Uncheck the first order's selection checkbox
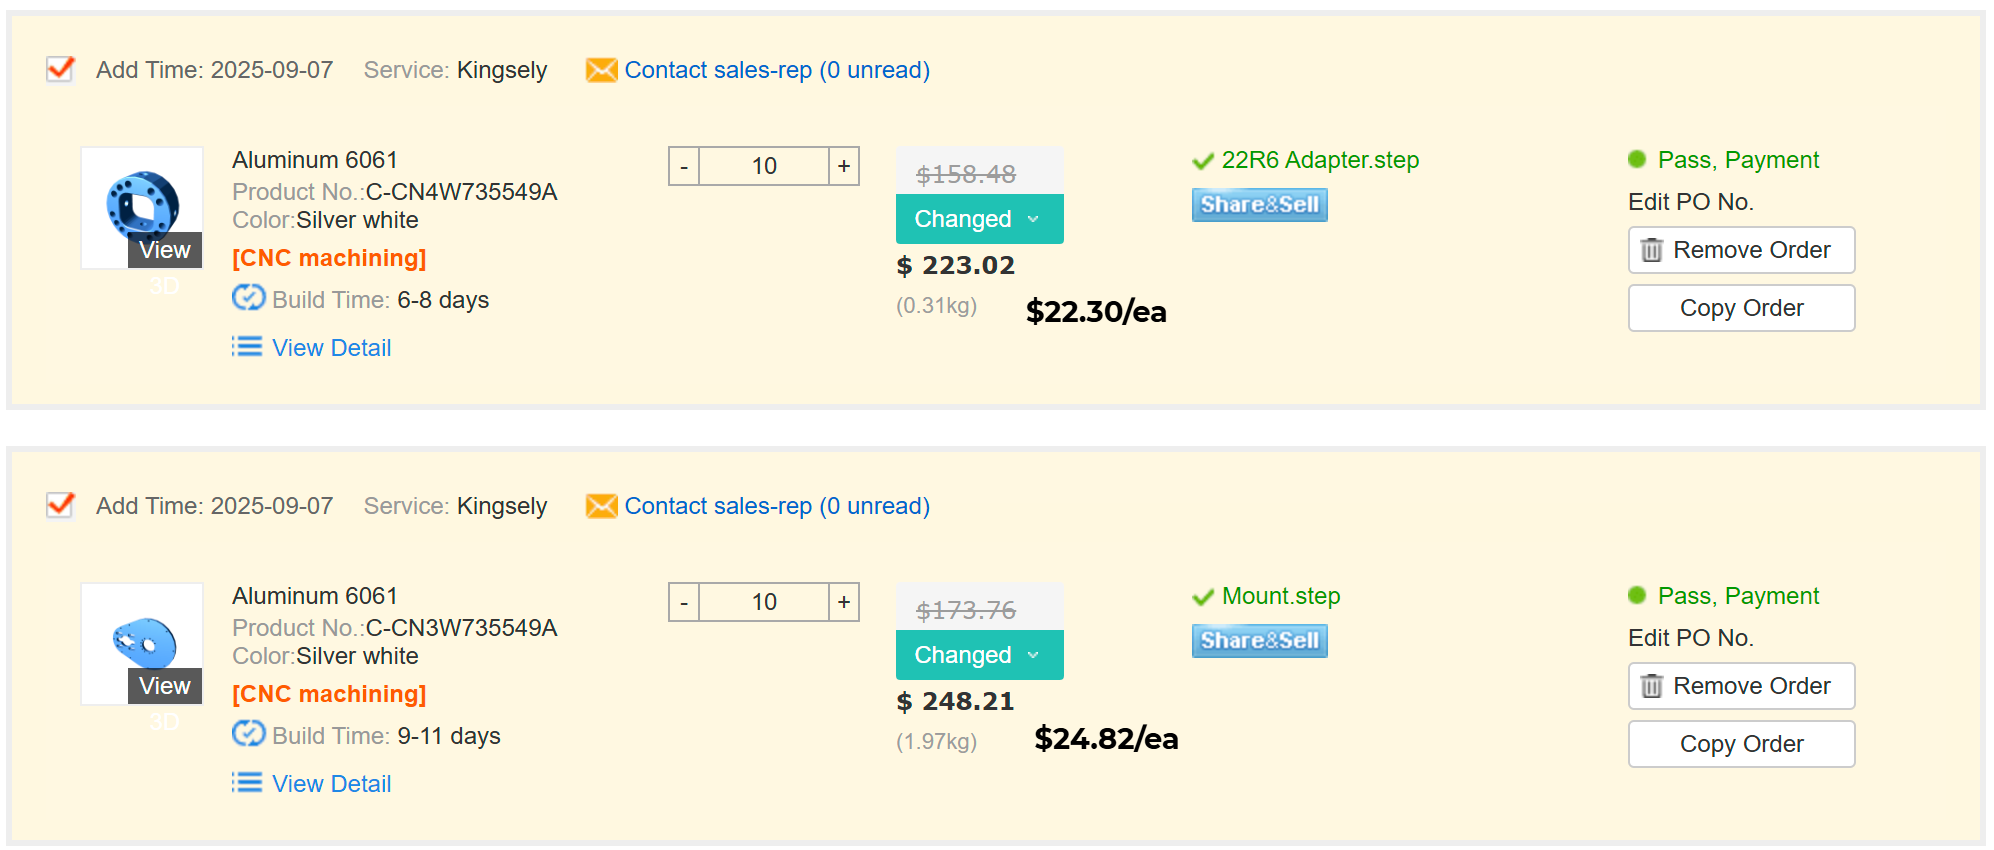 [61, 69]
